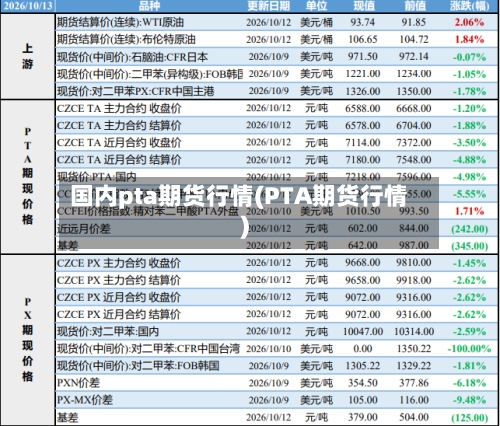The width and height of the screenshot is (500, 426).
Task: Select the 更新日期 column header
Action: click(x=269, y=6)
